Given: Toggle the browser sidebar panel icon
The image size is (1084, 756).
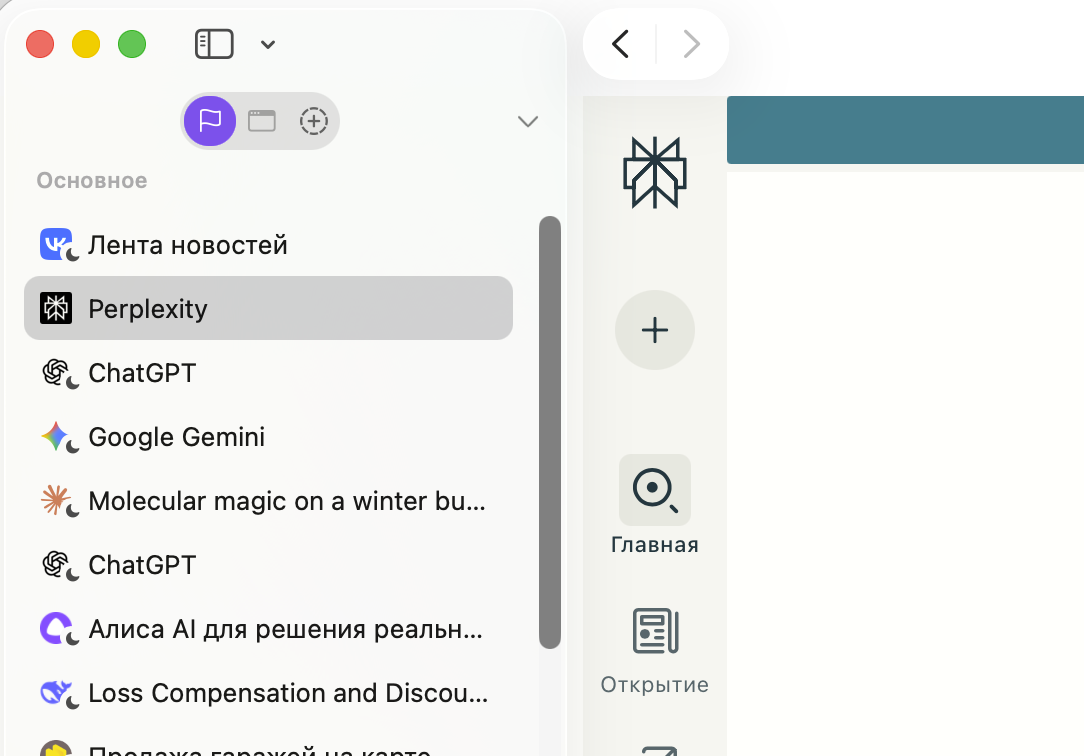Looking at the screenshot, I should [214, 44].
